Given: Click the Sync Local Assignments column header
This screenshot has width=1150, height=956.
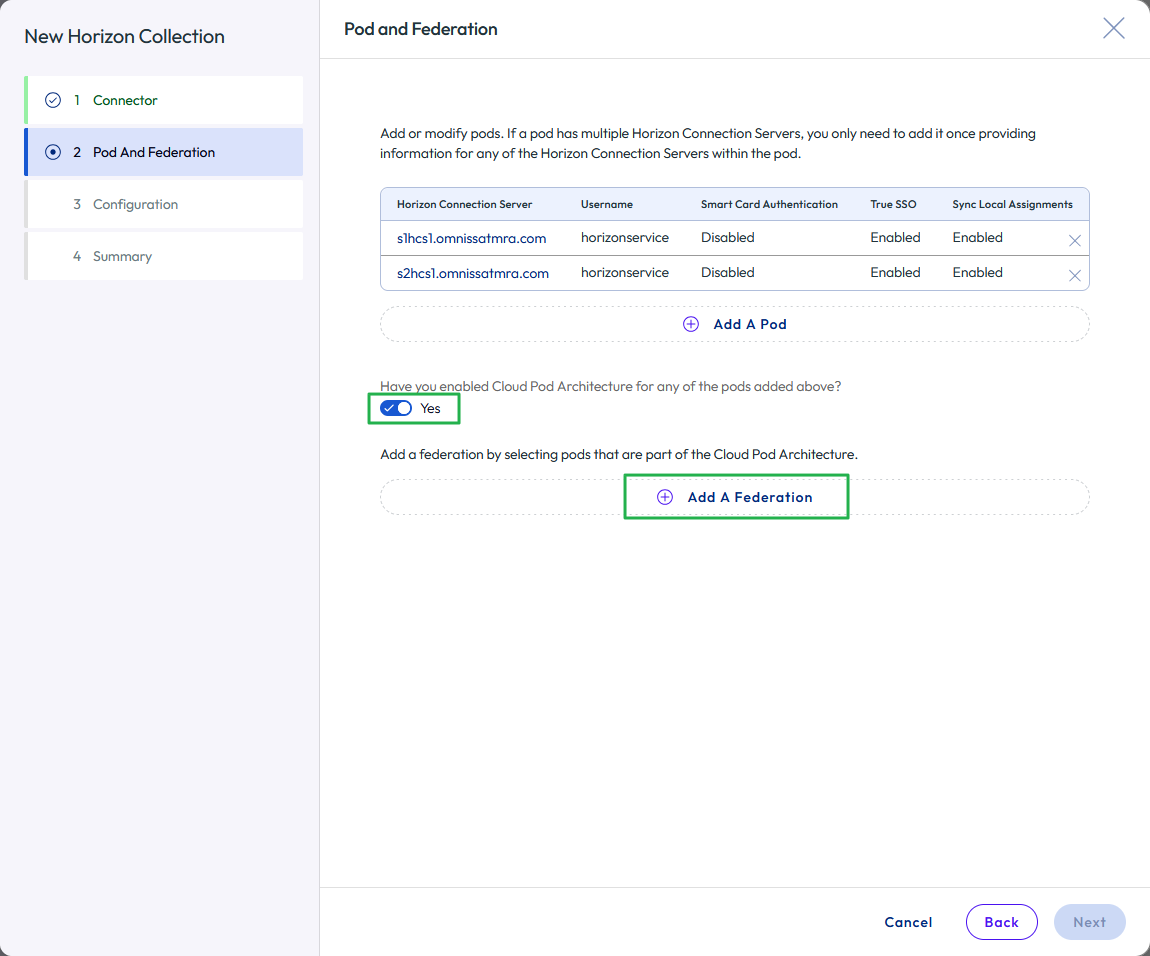Looking at the screenshot, I should 1012,204.
